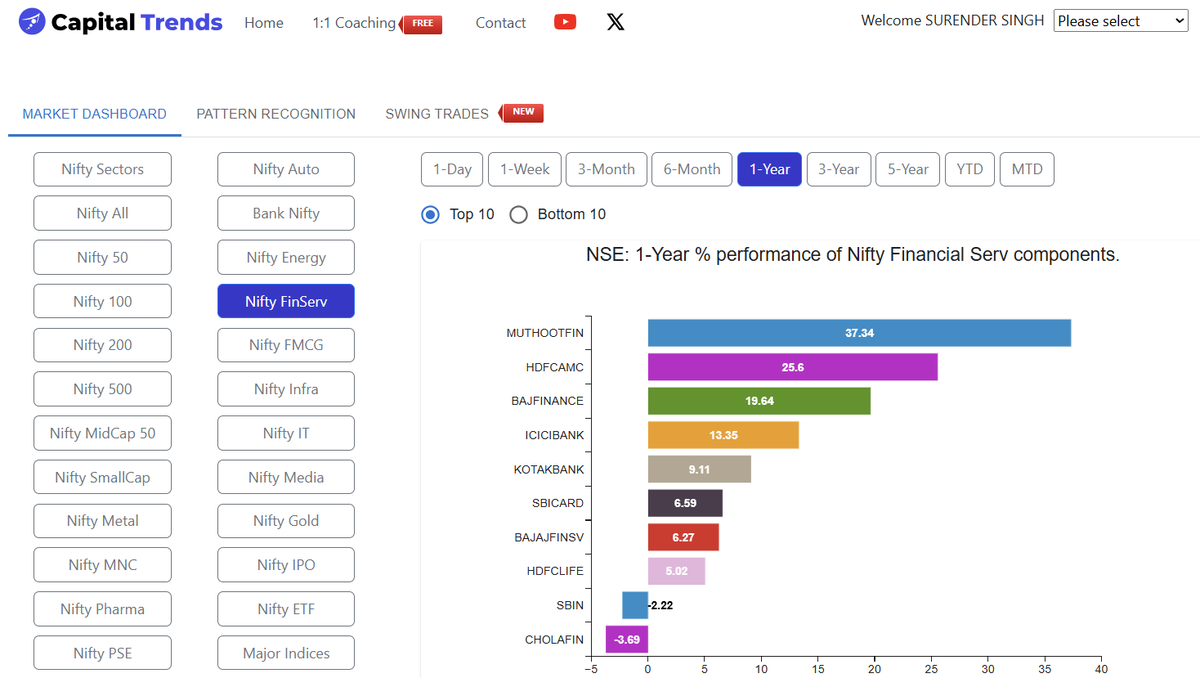Click the BAJFINANCE 19.64 bar
This screenshot has width=1200, height=678.
[x=759, y=401]
